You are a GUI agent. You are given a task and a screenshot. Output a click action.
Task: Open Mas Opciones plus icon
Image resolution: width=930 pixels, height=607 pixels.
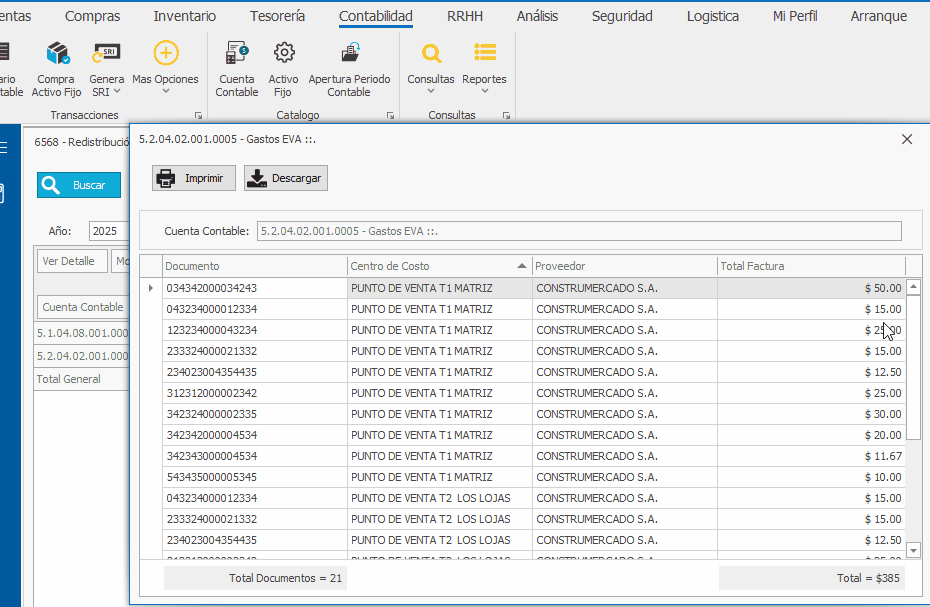click(x=166, y=53)
